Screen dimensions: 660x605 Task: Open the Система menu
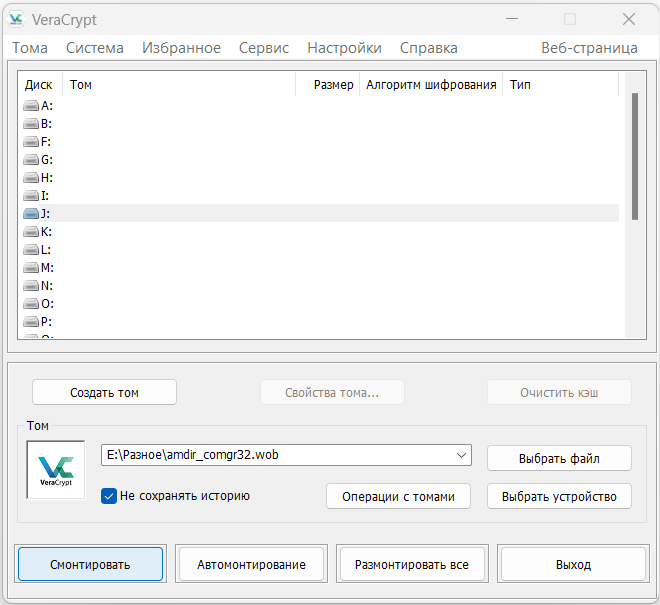tap(95, 48)
